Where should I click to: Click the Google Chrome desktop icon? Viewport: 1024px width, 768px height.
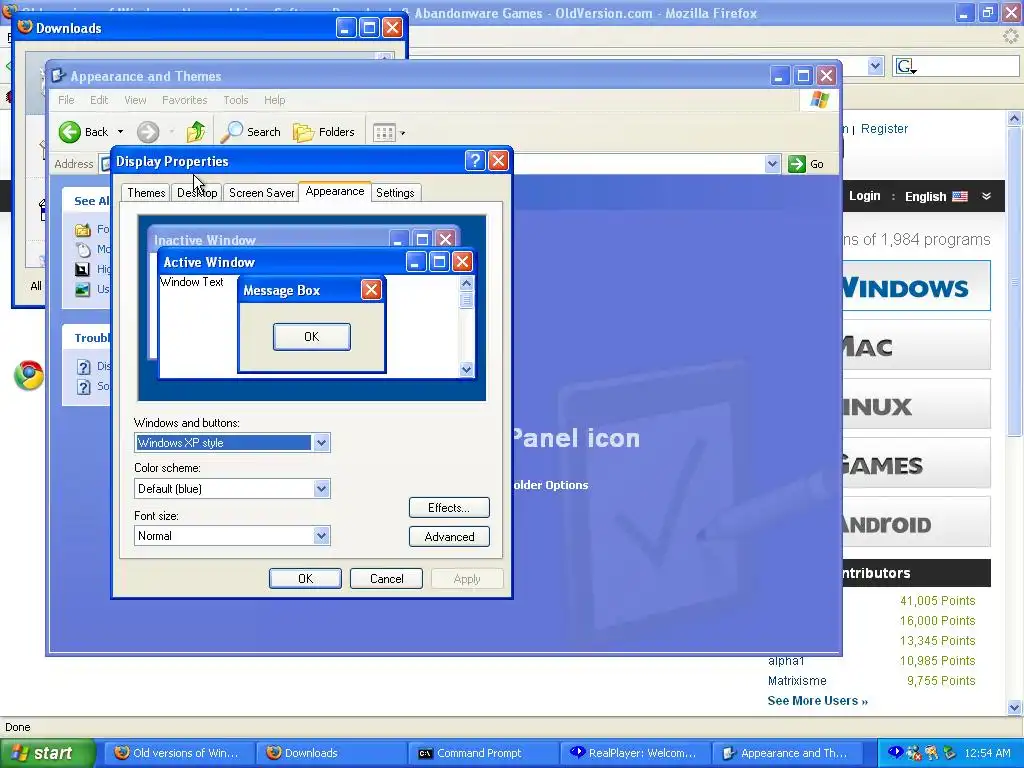click(28, 375)
